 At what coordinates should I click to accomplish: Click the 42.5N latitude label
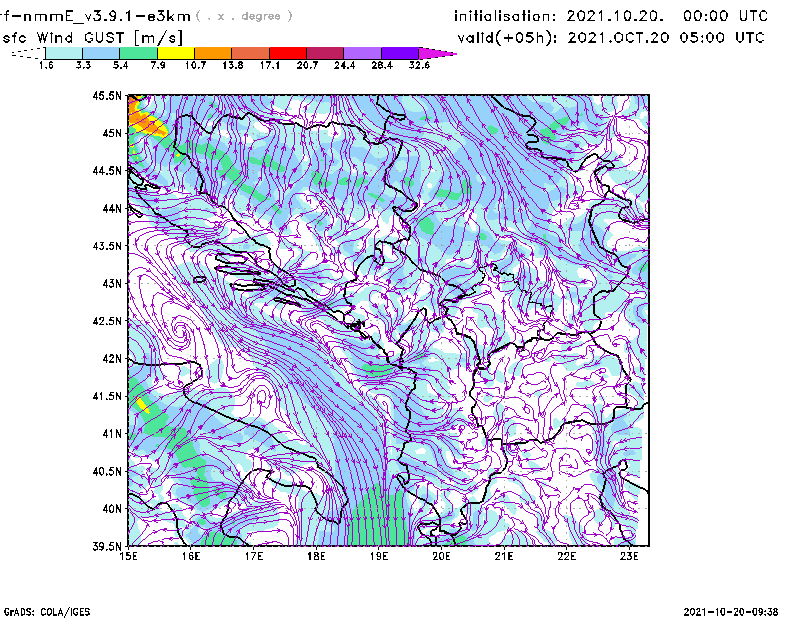[107, 321]
